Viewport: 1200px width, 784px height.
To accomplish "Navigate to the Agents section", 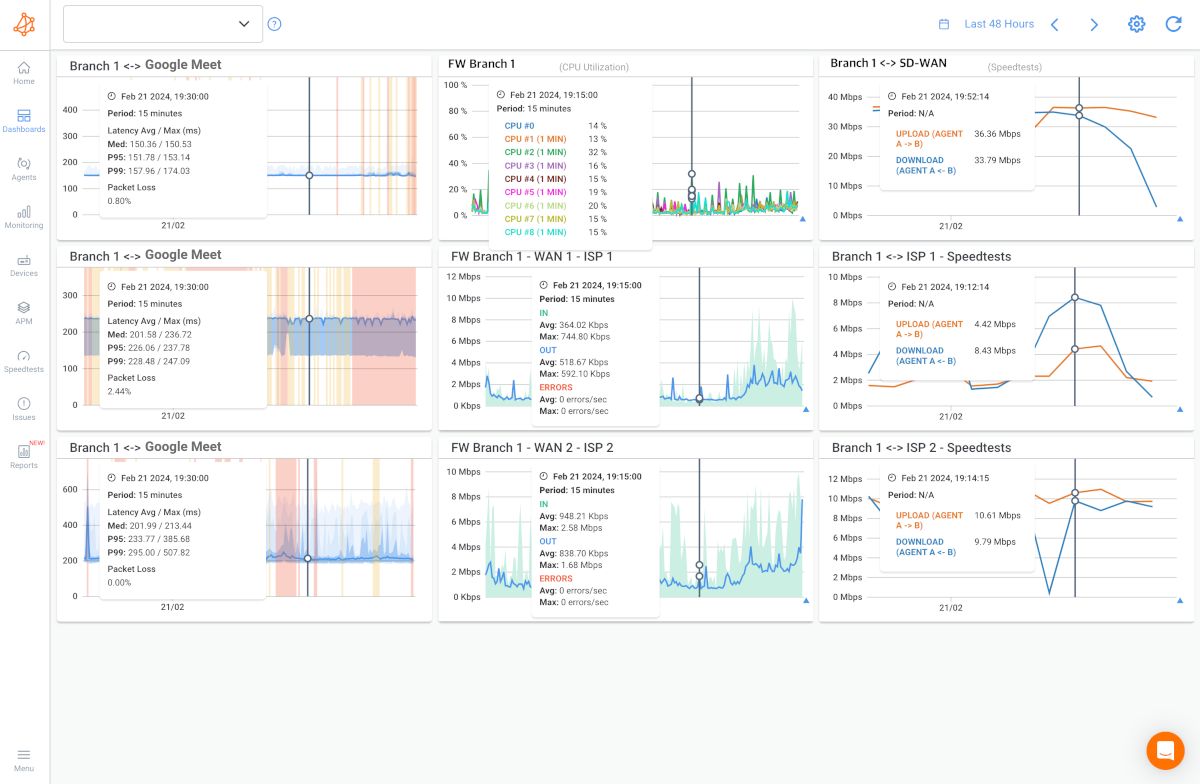I will (x=24, y=168).
